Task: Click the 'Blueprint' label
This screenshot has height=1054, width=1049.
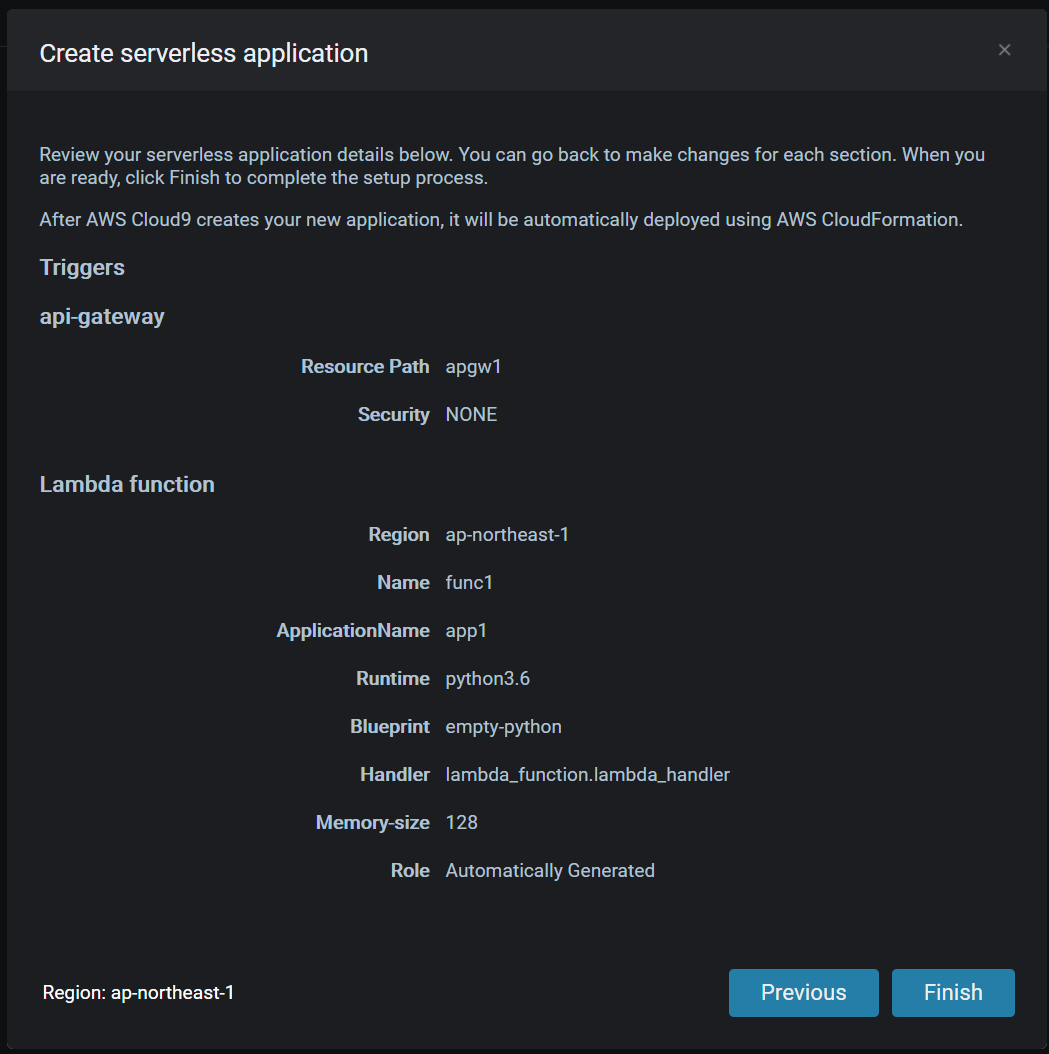Action: 389,727
